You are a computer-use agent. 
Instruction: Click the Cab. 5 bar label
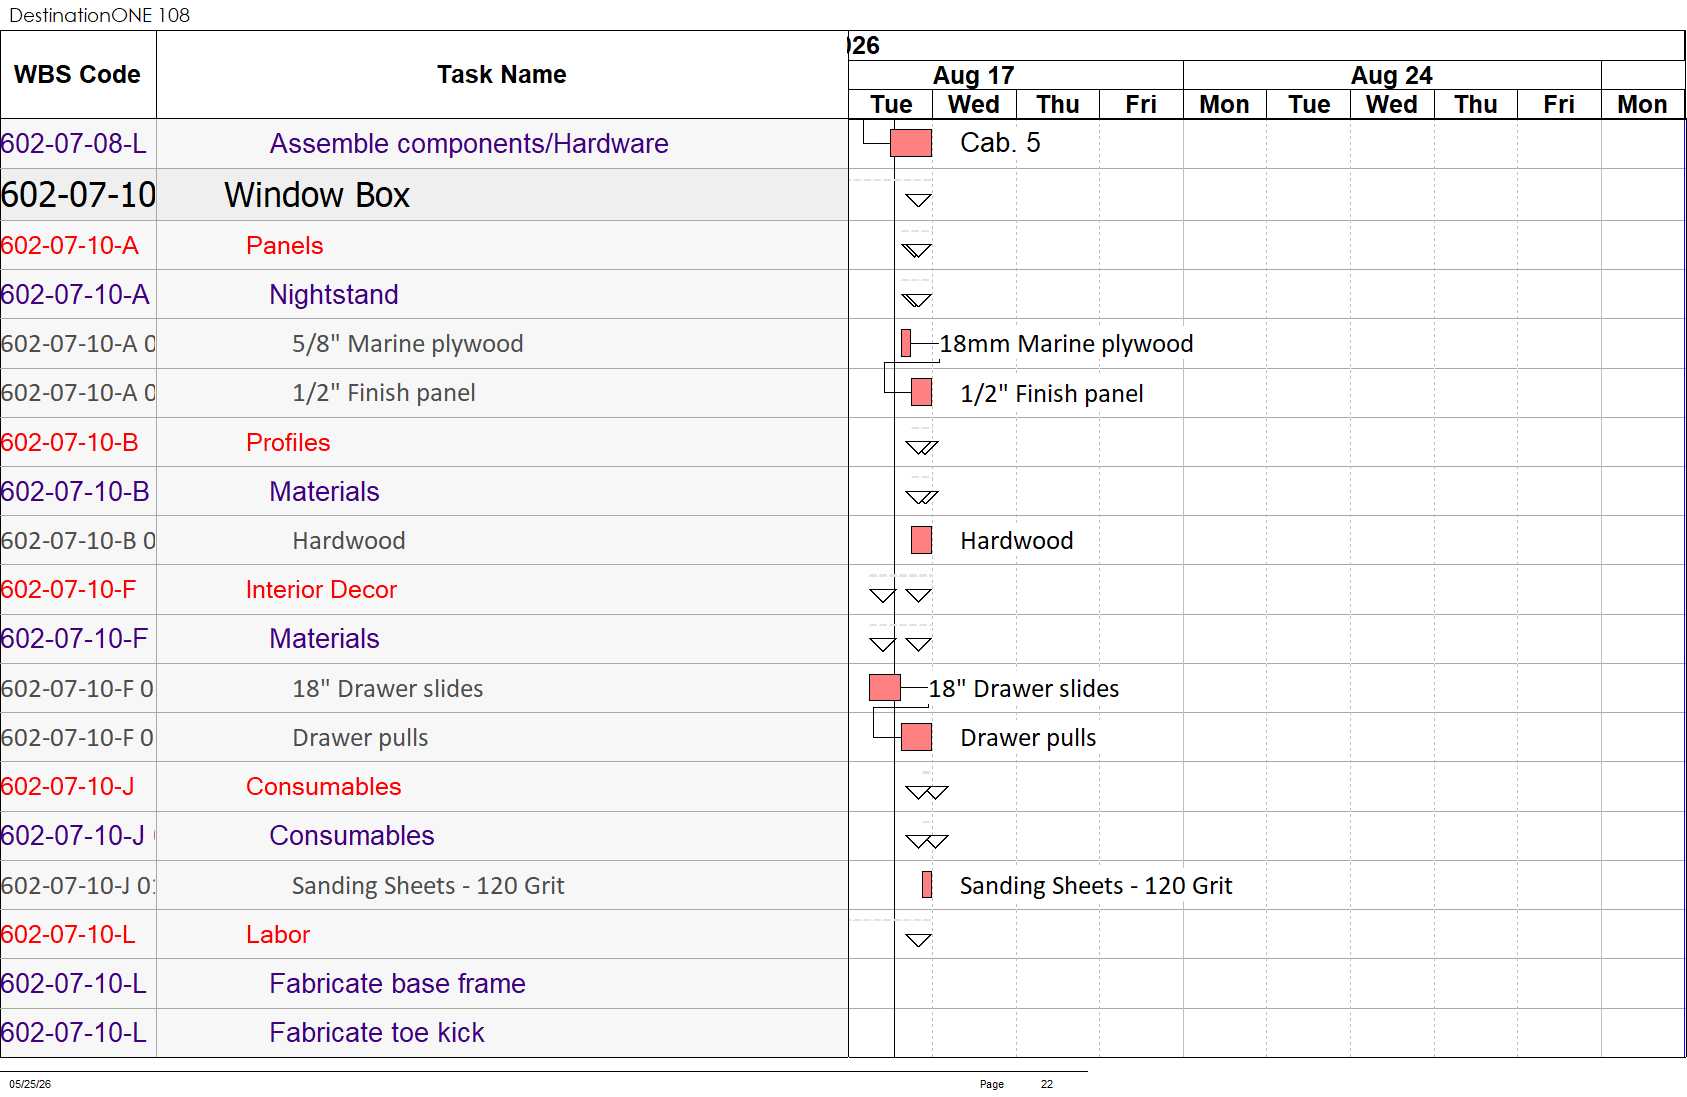point(1000,143)
